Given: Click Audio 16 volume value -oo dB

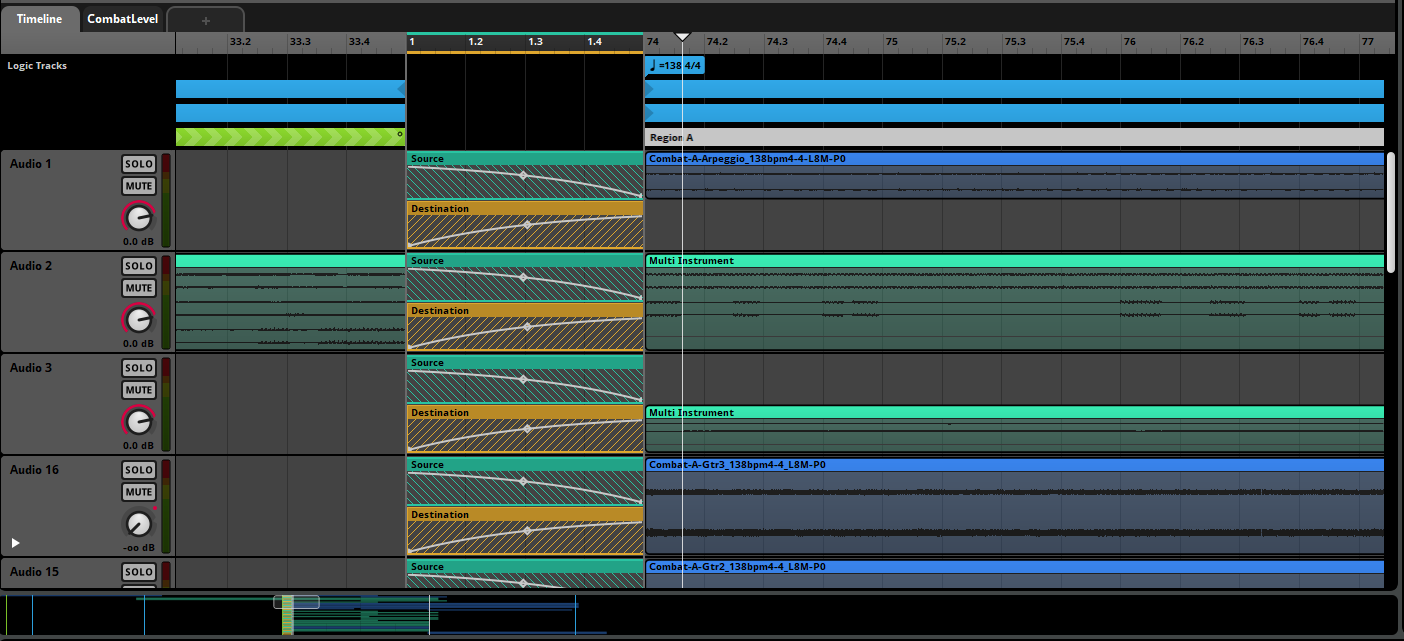Looking at the screenshot, I should (138, 548).
